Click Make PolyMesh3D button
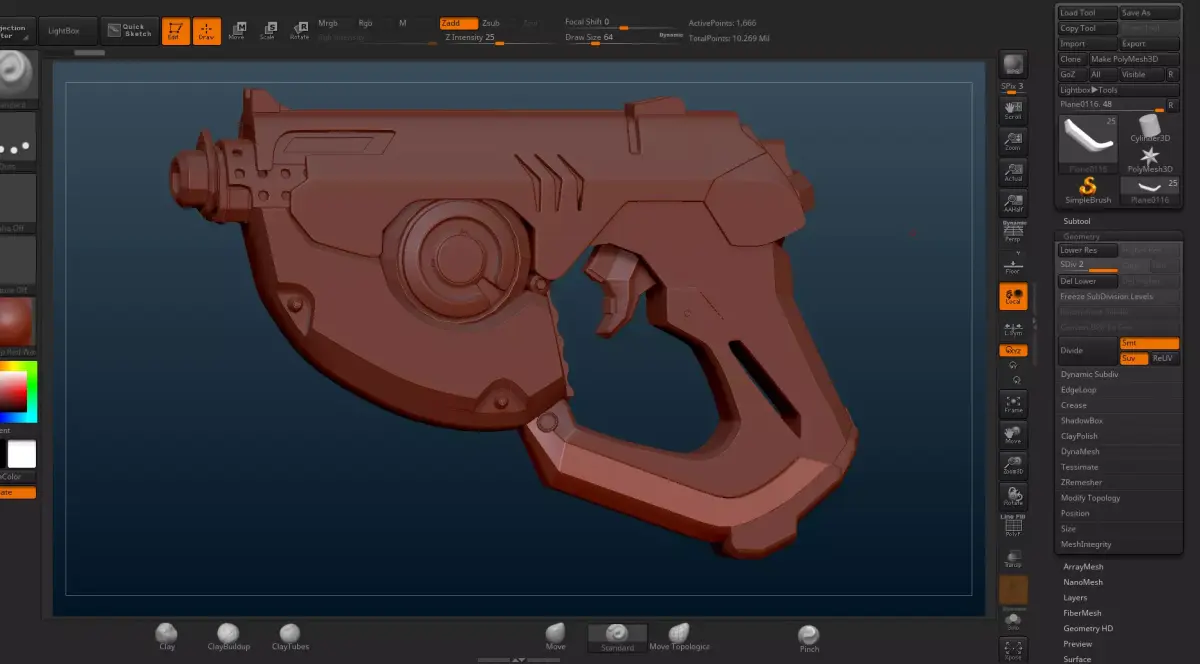Image resolution: width=1200 pixels, height=664 pixels. click(x=1133, y=59)
